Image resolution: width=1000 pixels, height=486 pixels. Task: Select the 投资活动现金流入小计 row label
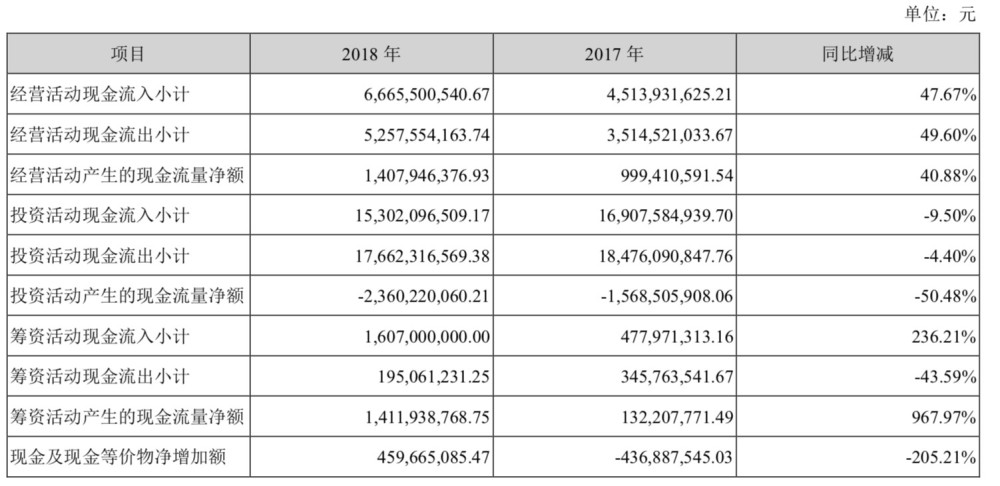click(x=100, y=216)
